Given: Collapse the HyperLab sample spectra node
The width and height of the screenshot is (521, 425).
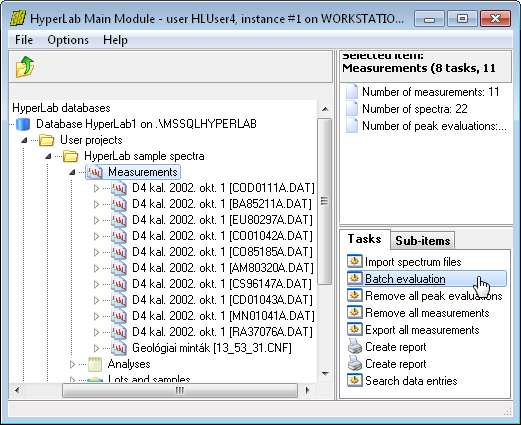Looking at the screenshot, I should point(48,156).
